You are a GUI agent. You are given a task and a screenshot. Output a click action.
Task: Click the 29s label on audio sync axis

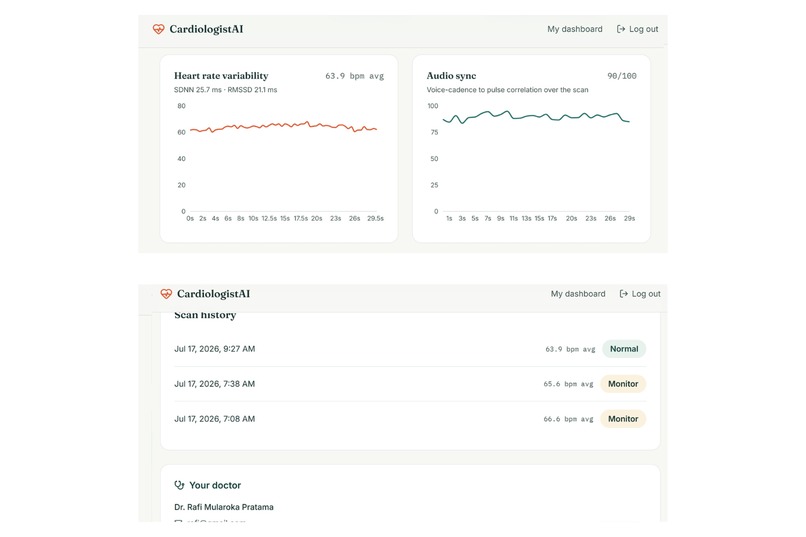[x=629, y=218]
